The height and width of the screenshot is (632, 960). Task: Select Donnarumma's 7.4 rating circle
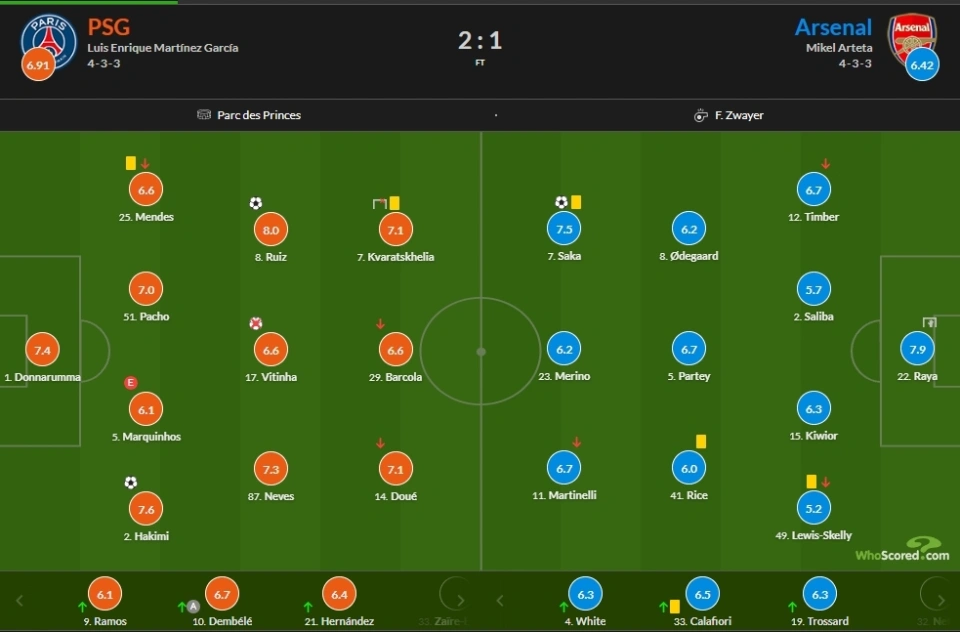click(x=42, y=350)
